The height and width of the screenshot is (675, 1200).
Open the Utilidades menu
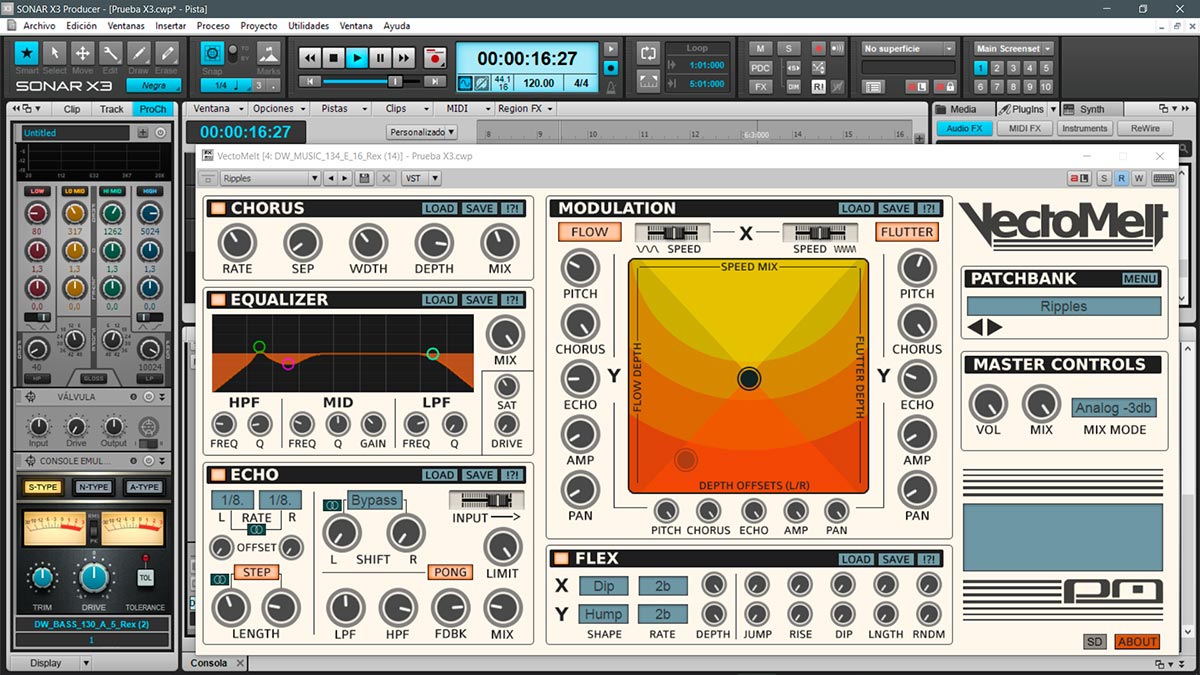point(308,25)
